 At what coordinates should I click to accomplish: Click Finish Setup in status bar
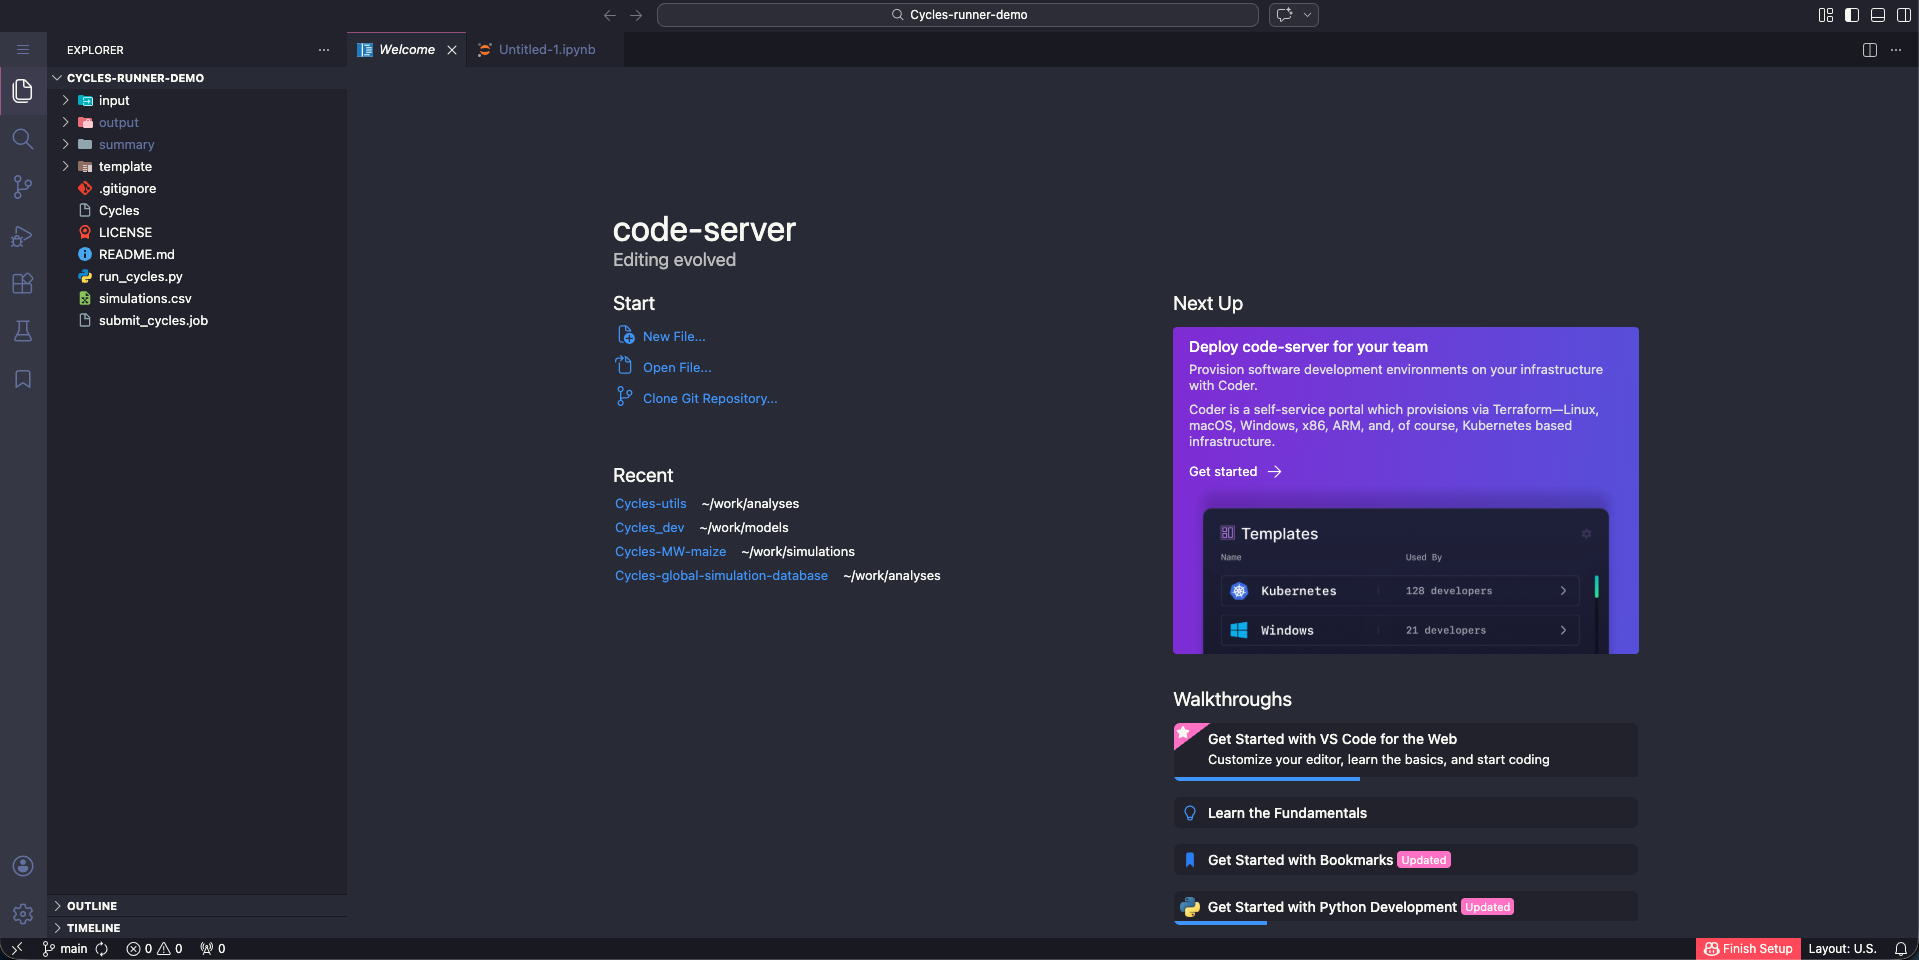[x=1748, y=949]
